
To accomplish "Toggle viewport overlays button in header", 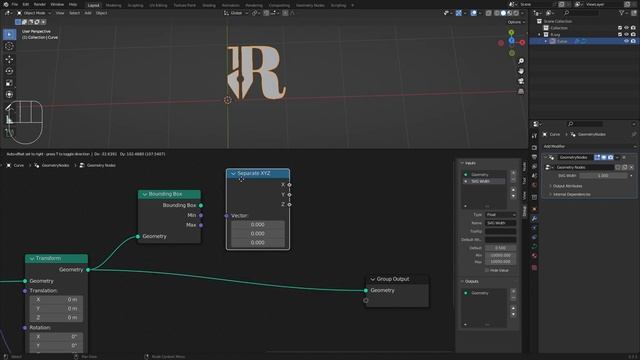I will 473,13.
